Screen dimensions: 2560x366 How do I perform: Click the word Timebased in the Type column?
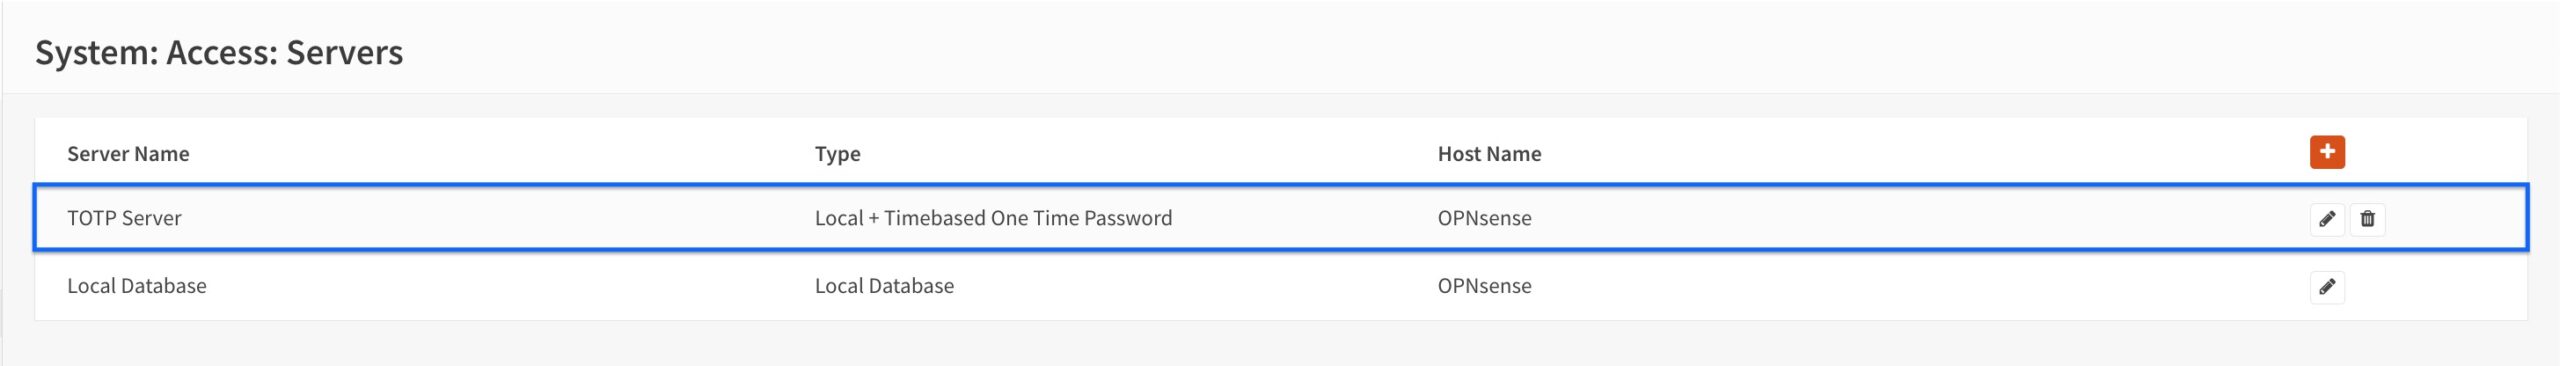point(935,218)
